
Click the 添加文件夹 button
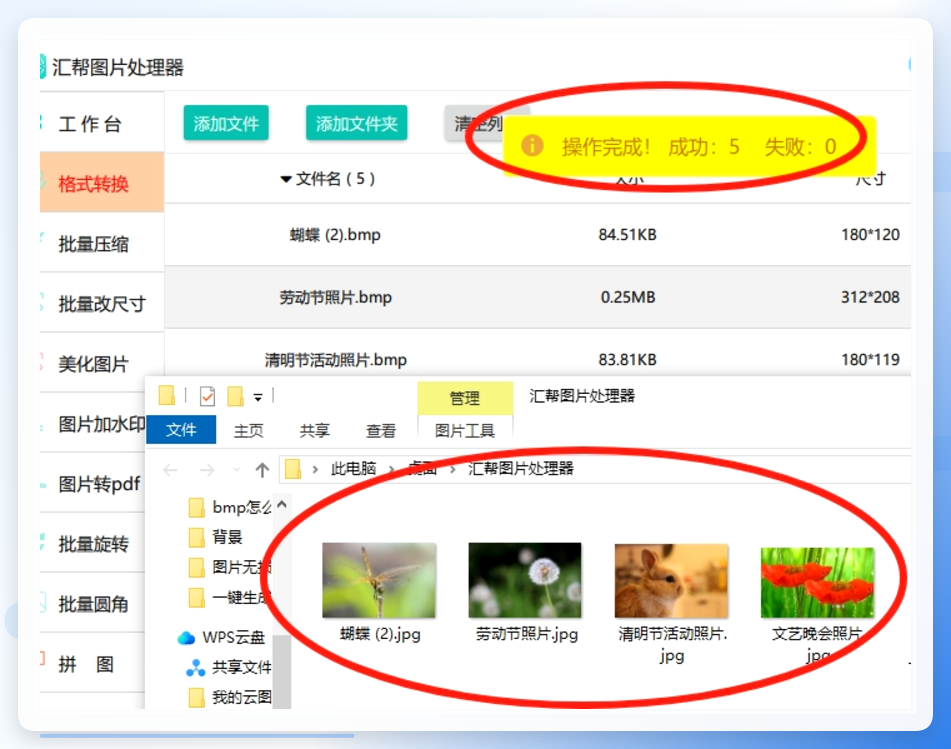(x=356, y=123)
